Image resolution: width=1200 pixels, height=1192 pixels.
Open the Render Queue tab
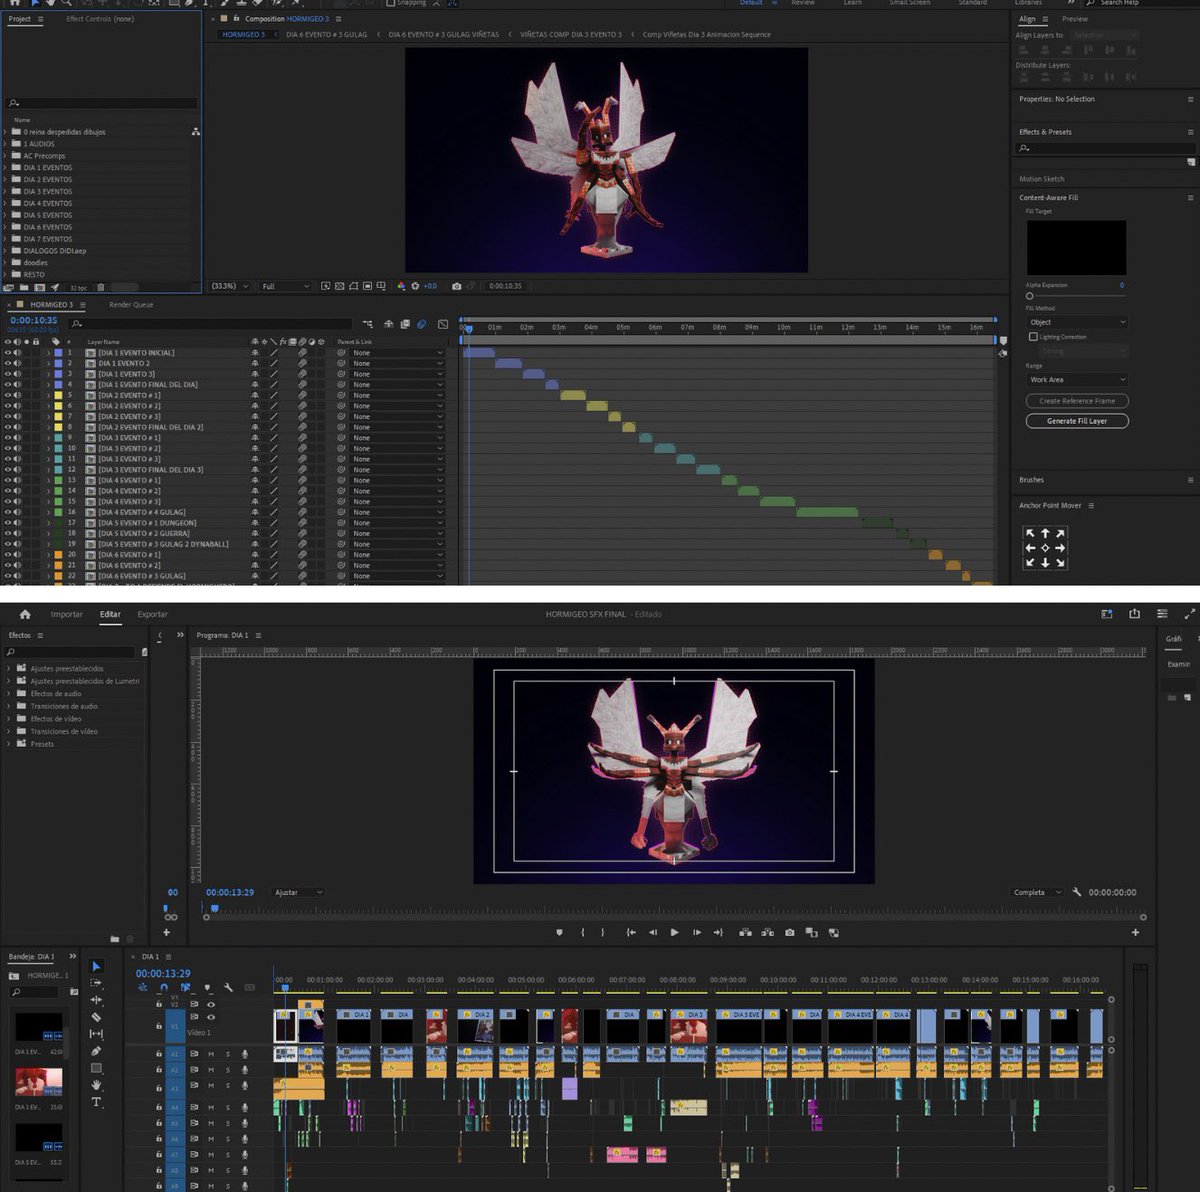[x=131, y=305]
